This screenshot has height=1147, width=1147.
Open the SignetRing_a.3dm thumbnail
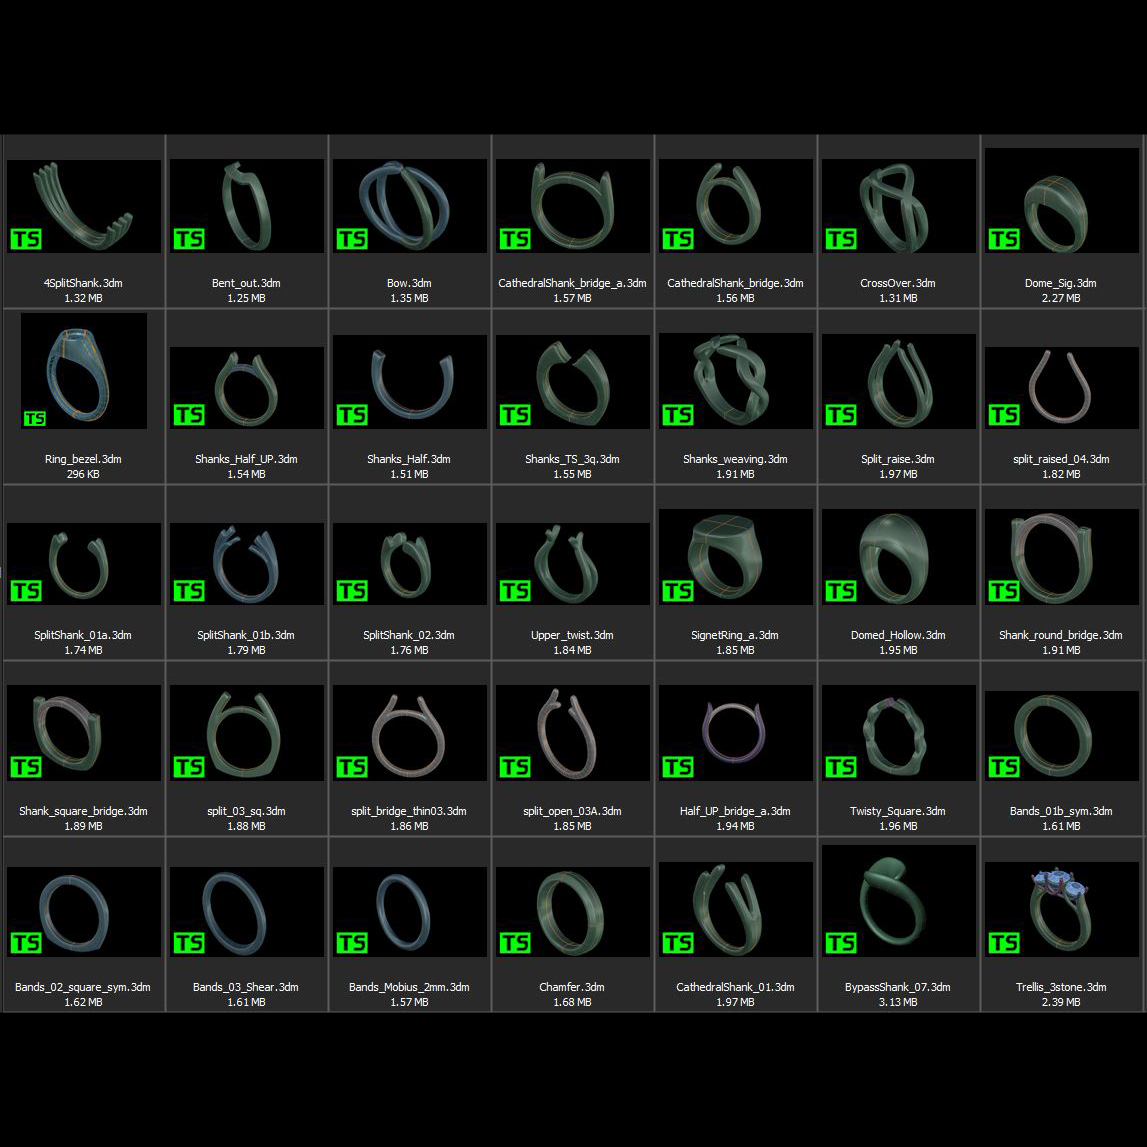click(736, 557)
